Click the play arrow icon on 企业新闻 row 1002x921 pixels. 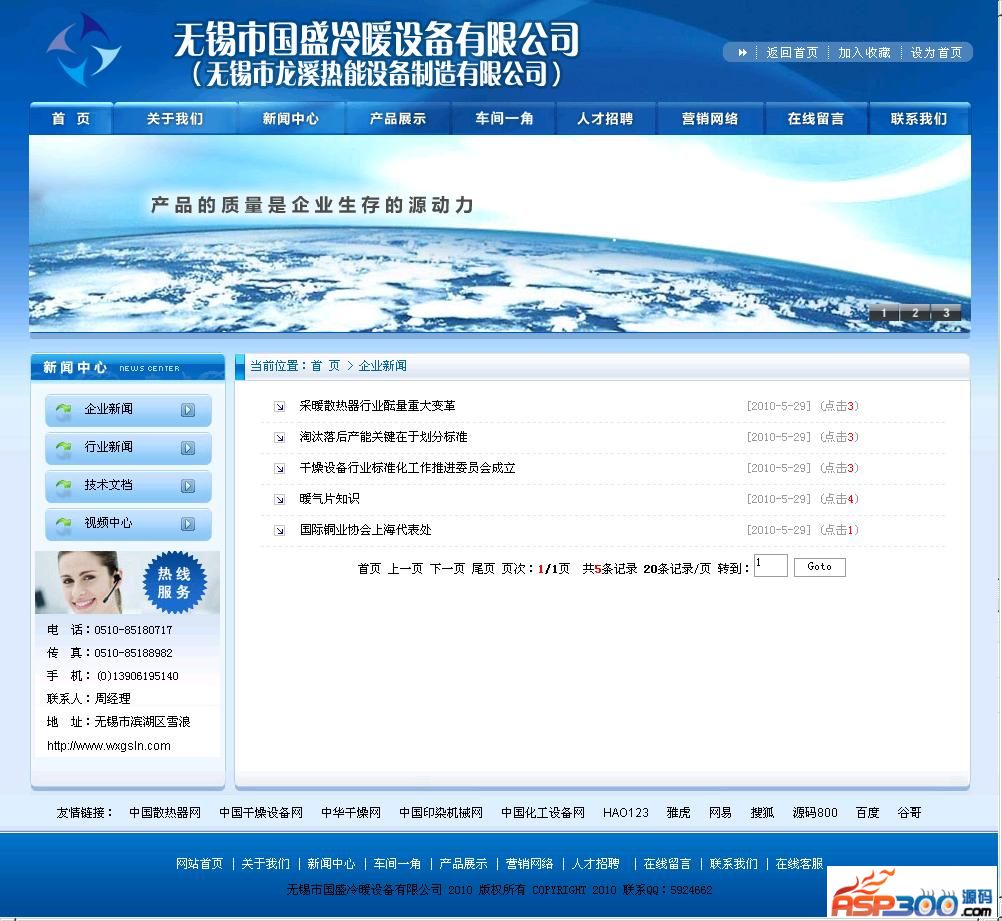point(188,410)
